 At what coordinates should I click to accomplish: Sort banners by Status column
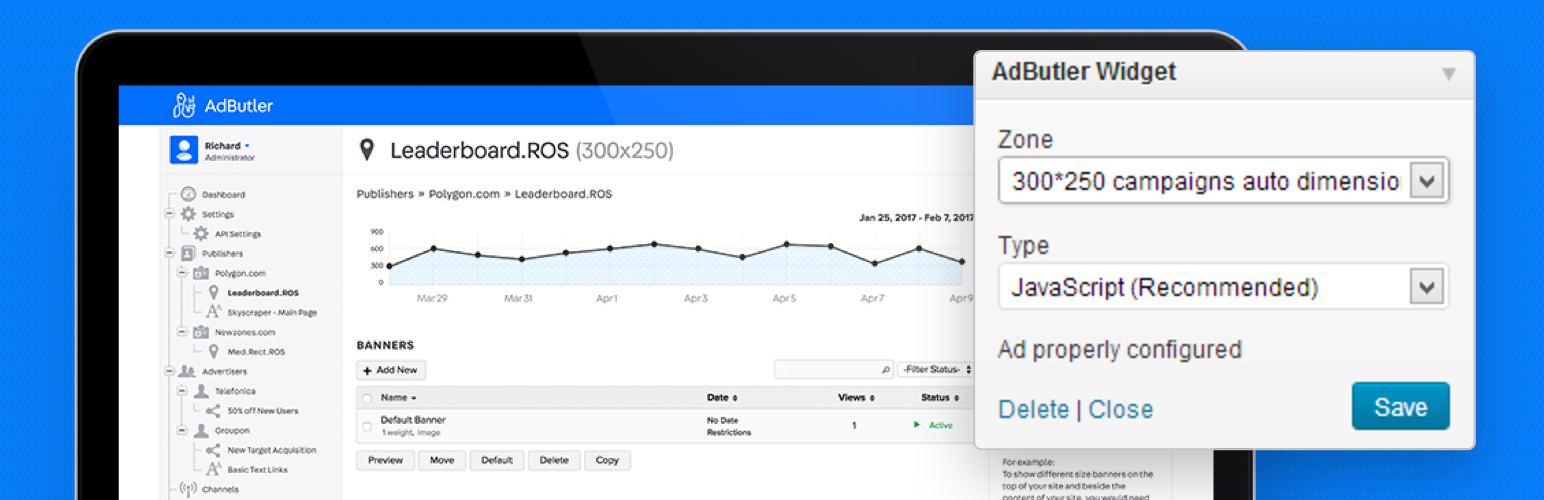tap(940, 398)
